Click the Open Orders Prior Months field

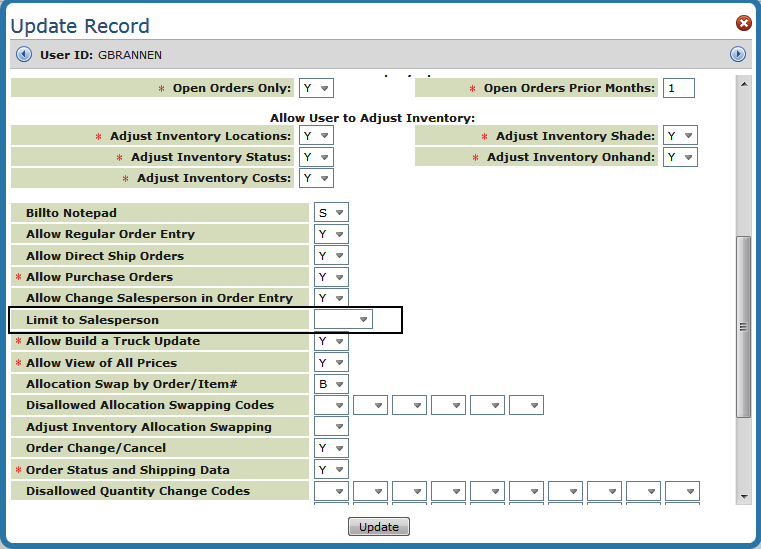click(678, 88)
